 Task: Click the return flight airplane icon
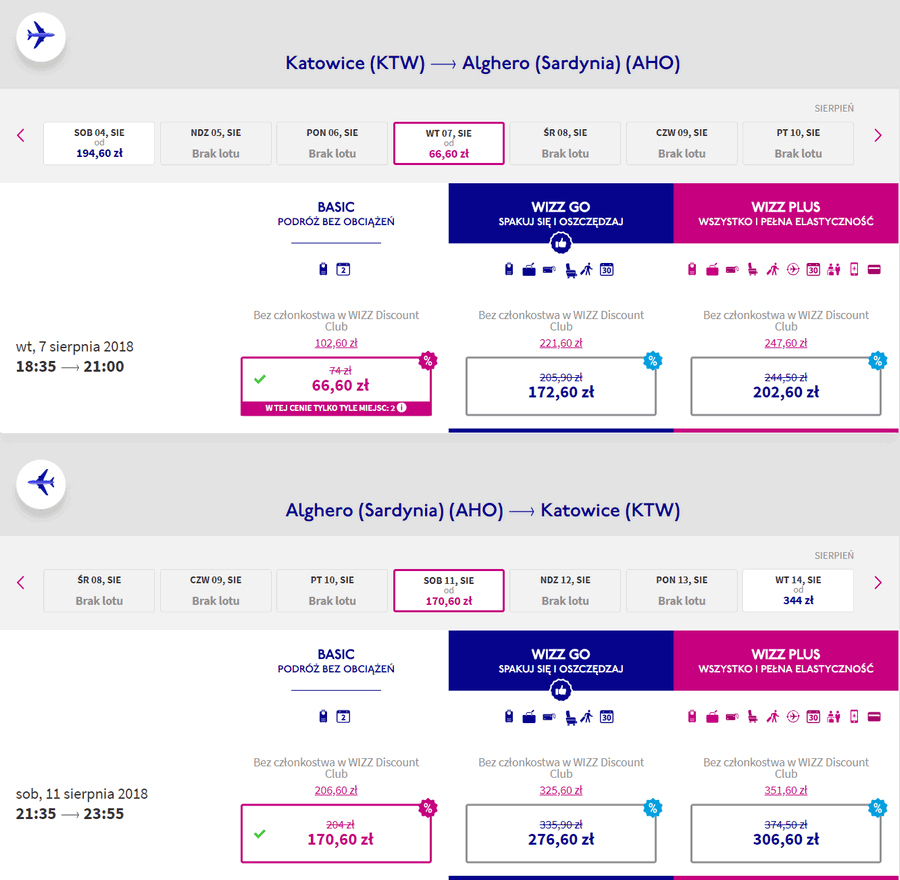click(x=41, y=483)
